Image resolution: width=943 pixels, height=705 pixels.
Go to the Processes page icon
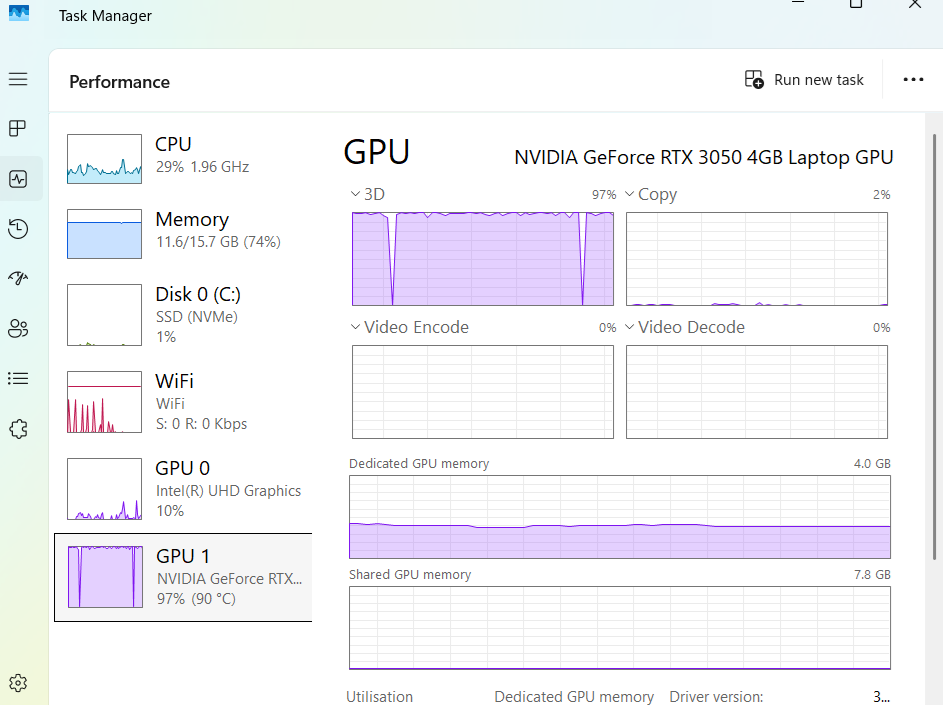coord(18,128)
